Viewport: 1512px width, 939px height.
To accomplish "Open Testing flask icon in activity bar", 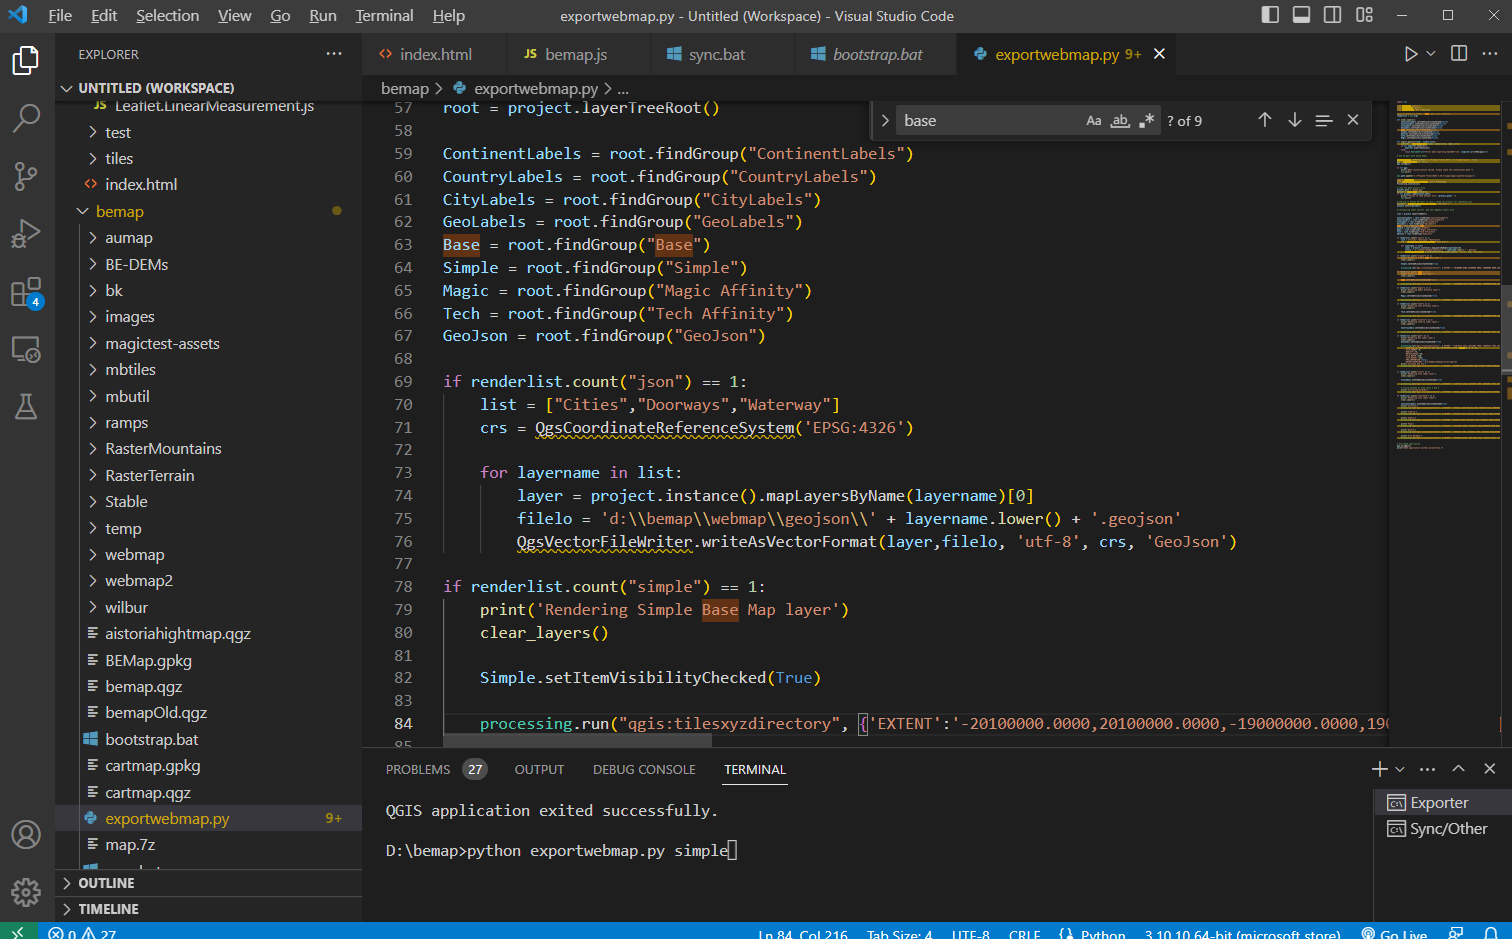I will pyautogui.click(x=26, y=407).
